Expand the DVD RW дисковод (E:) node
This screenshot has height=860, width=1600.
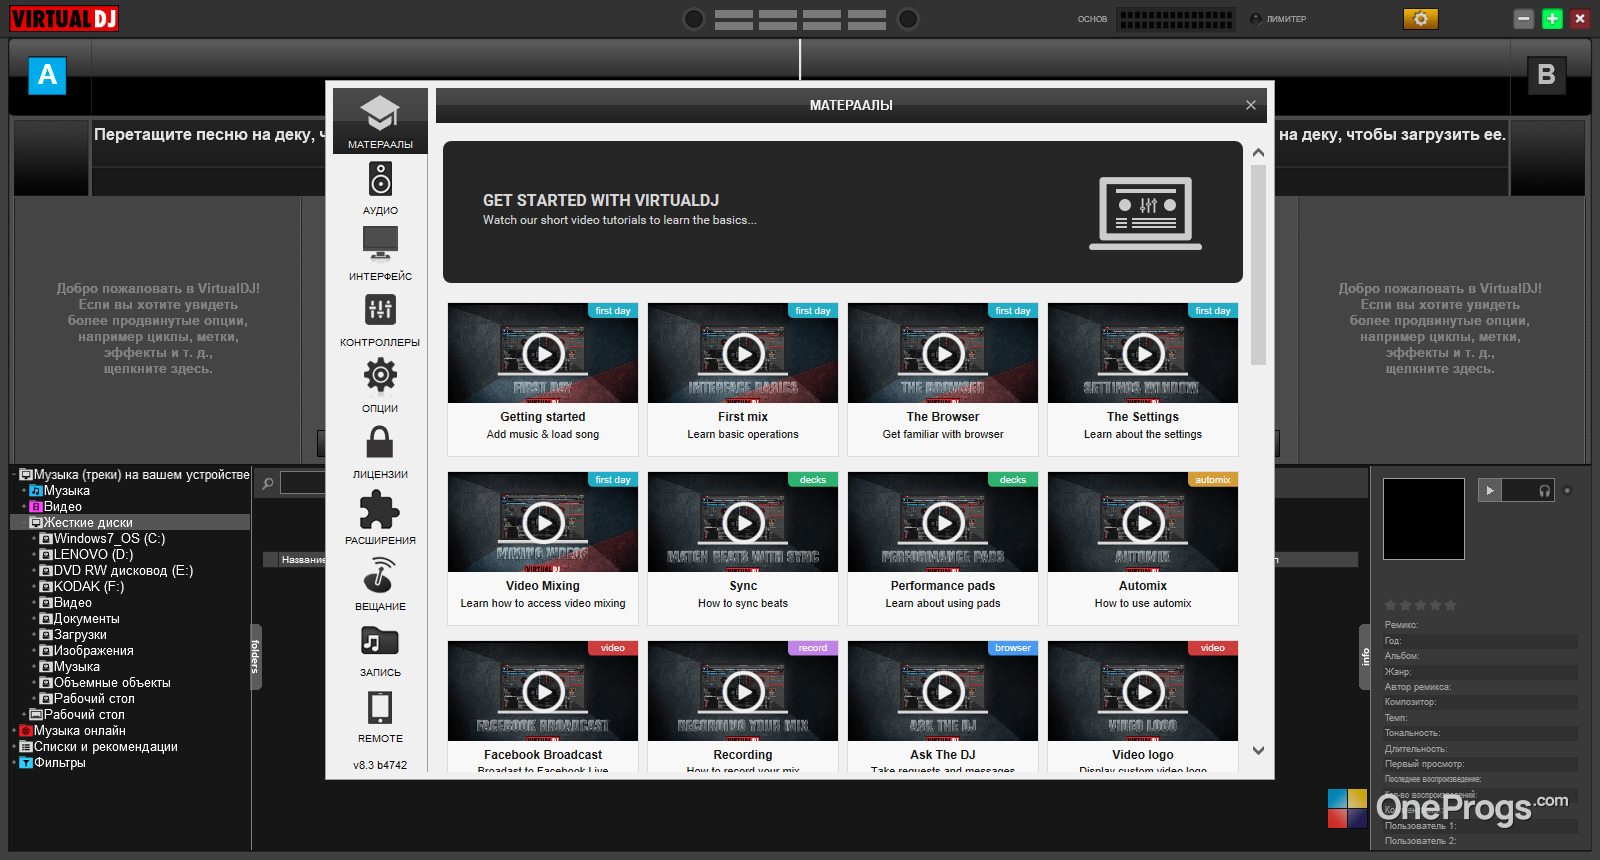(34, 571)
